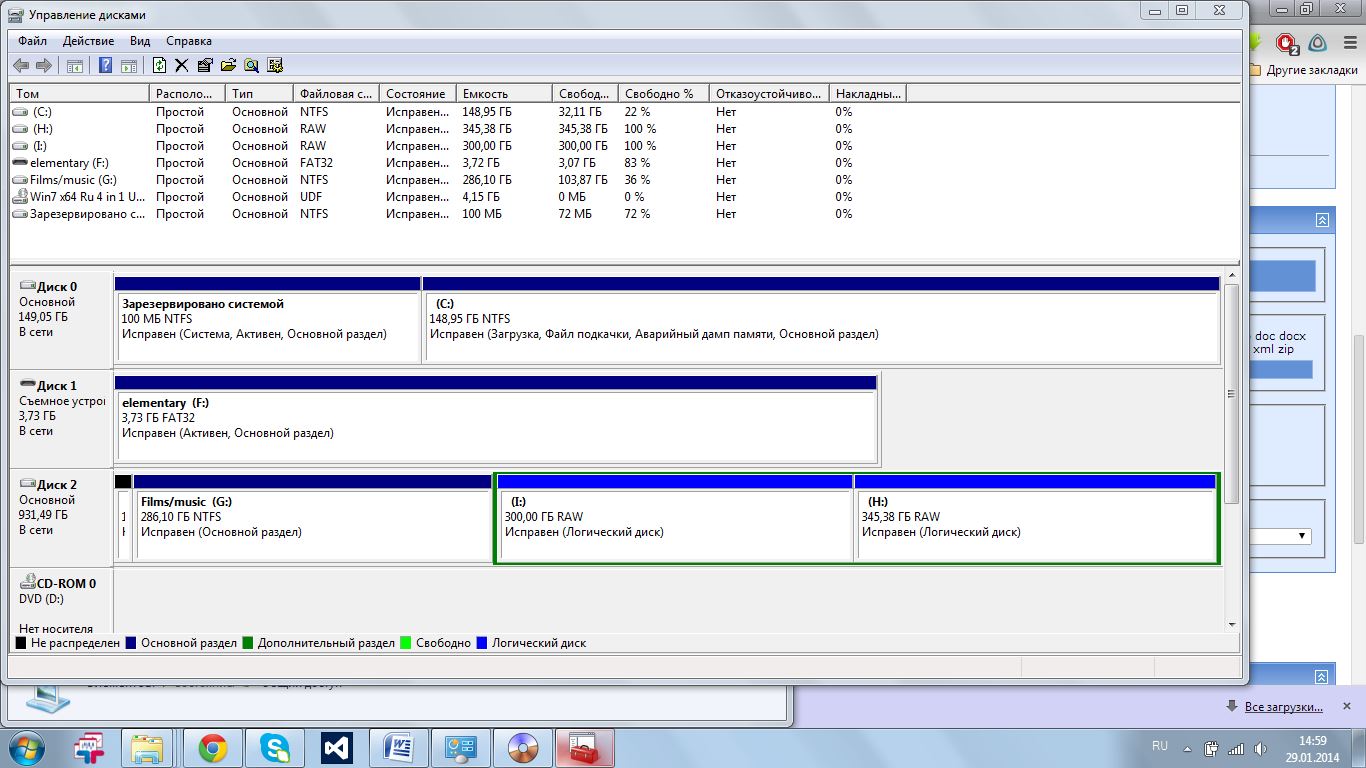Open the Файл menu
1366x768 pixels.
coord(32,41)
